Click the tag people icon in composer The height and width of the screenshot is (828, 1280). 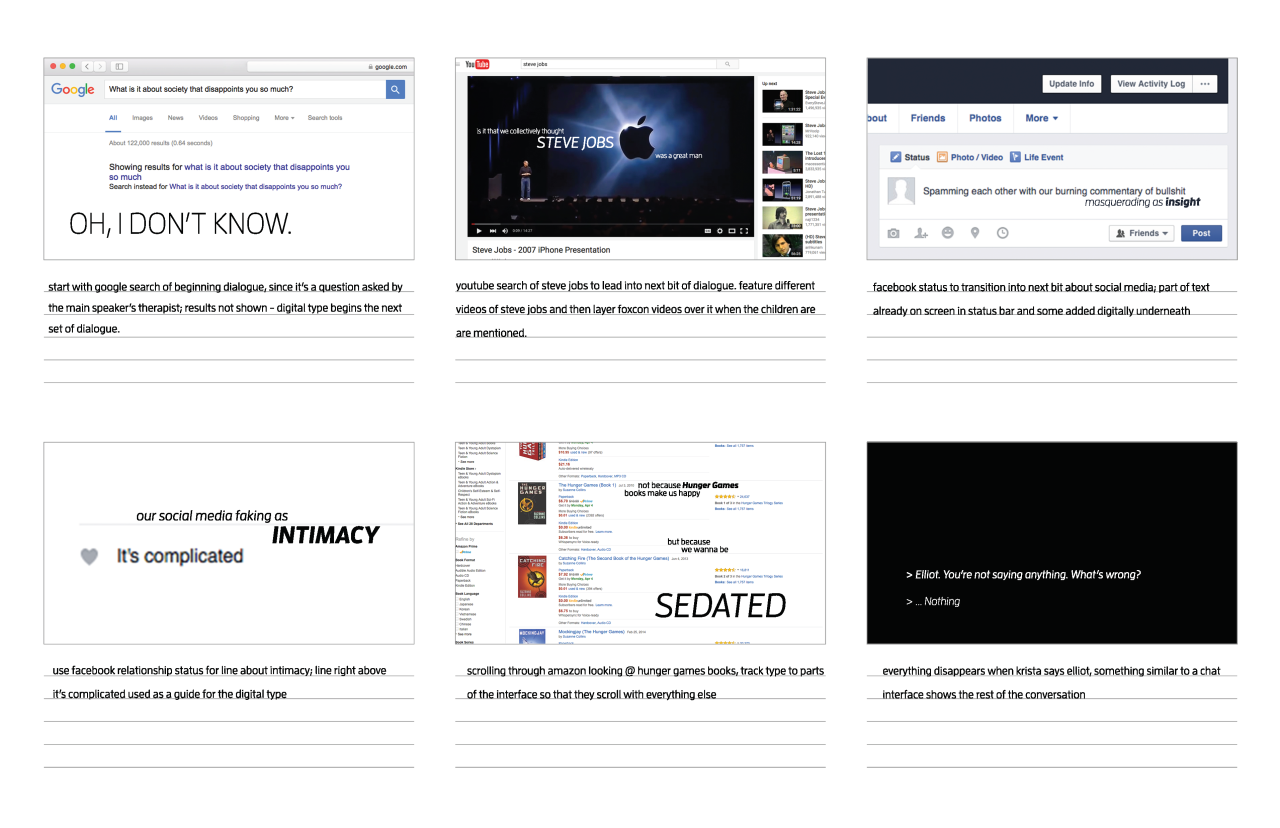pyautogui.click(x=921, y=233)
